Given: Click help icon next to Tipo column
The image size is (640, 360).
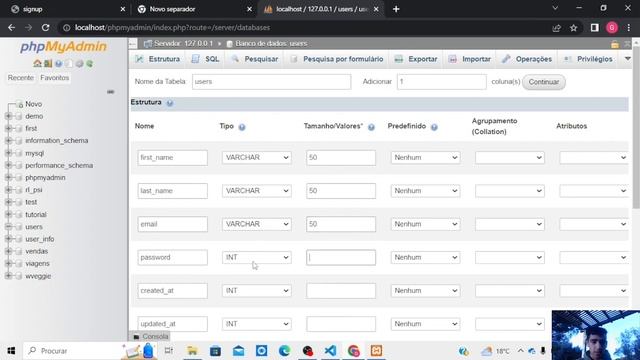Looking at the screenshot, I should pos(242,127).
